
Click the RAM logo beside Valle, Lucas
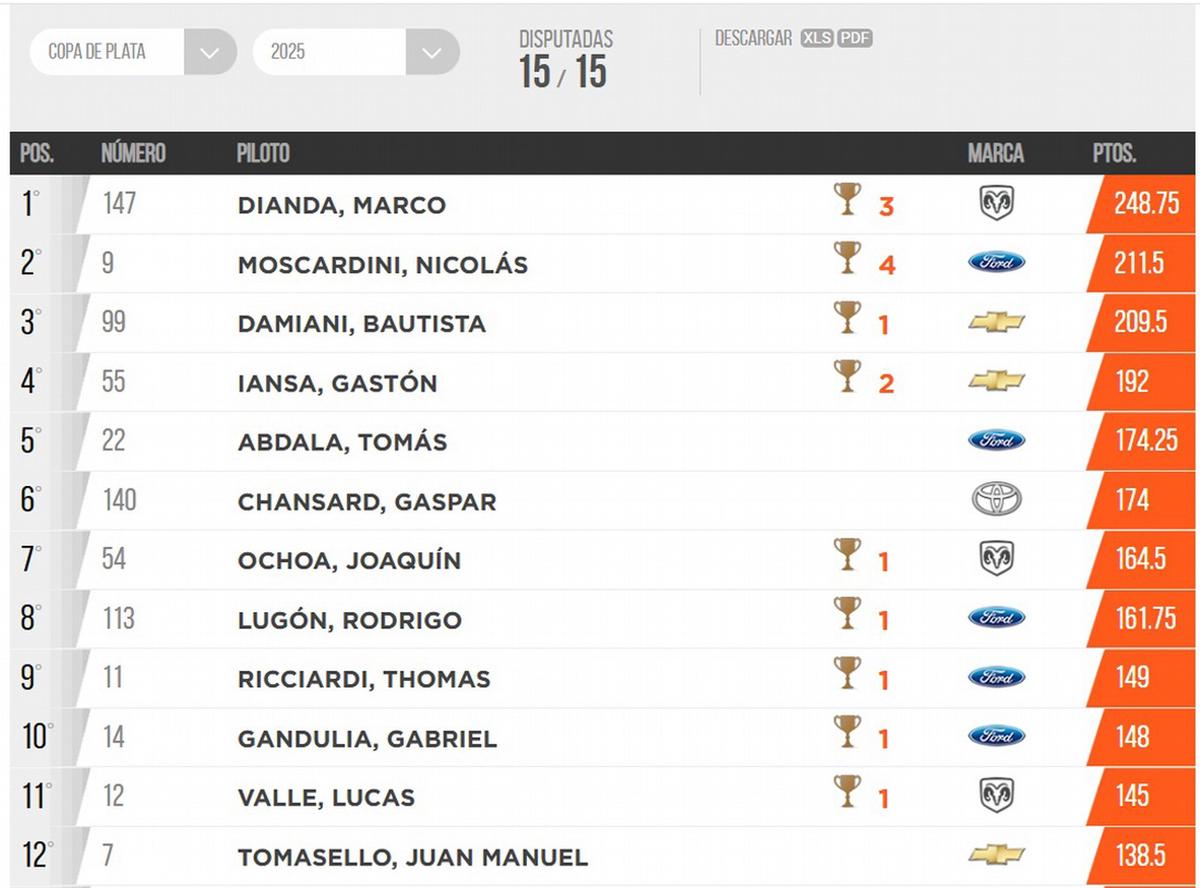click(996, 796)
